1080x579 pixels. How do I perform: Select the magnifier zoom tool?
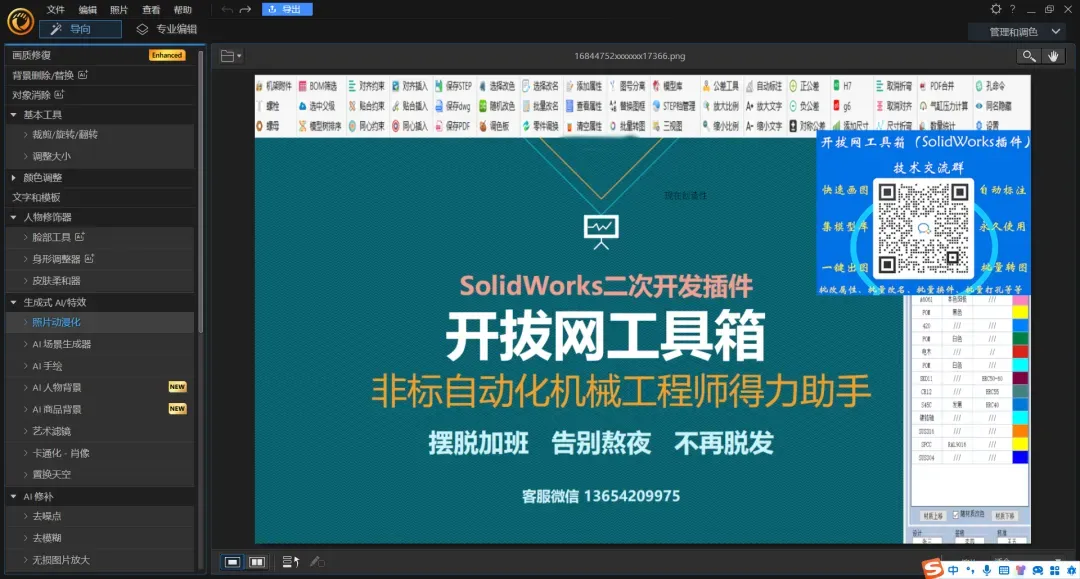coord(1028,56)
